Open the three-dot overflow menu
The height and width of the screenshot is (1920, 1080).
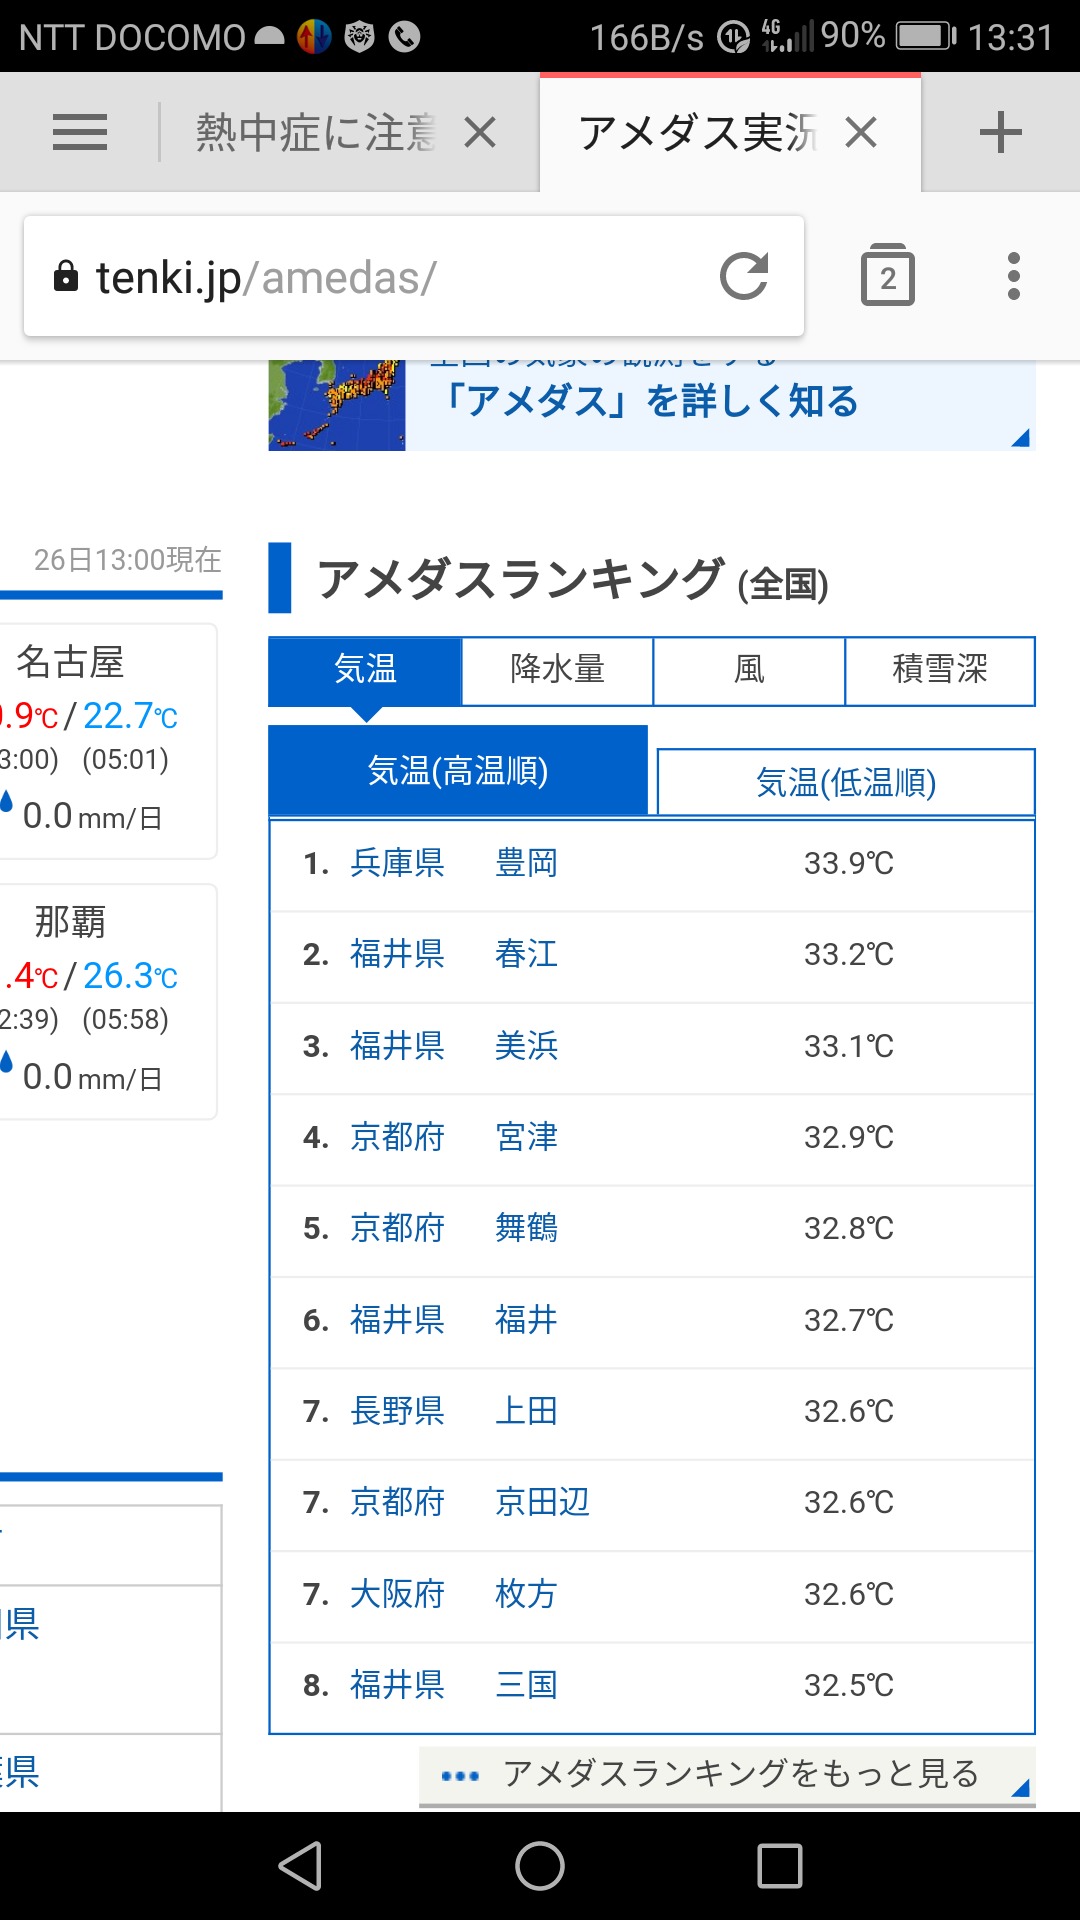click(1013, 276)
